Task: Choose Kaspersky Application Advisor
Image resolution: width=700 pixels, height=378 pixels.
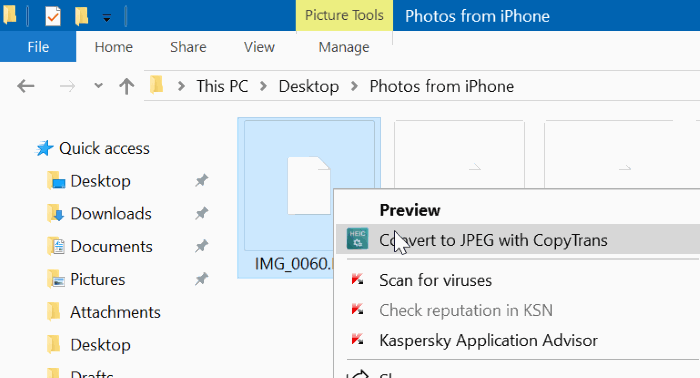Action: click(488, 341)
